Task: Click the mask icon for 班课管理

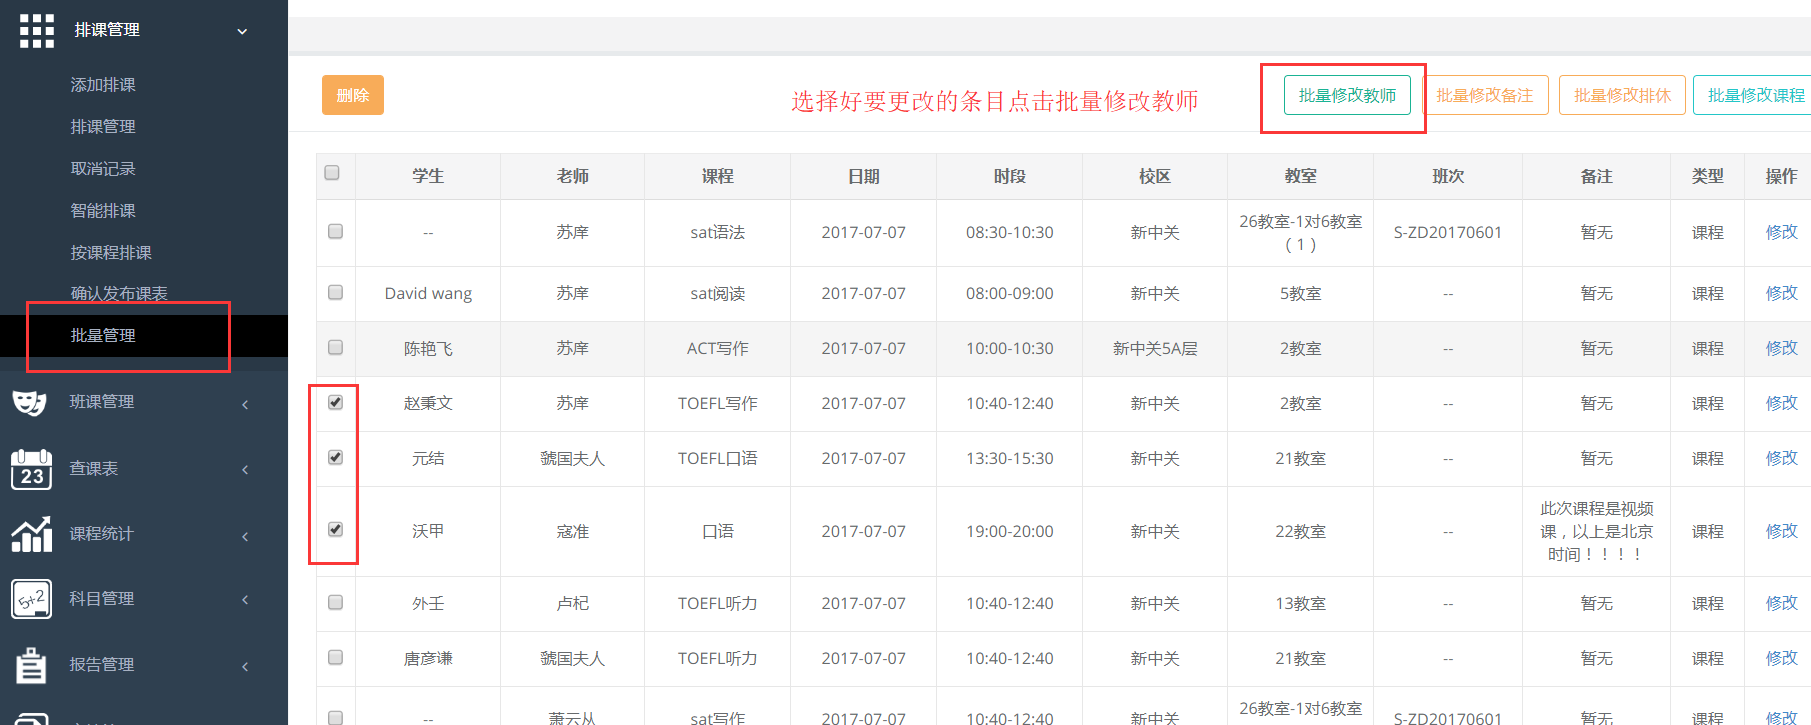Action: [x=30, y=403]
